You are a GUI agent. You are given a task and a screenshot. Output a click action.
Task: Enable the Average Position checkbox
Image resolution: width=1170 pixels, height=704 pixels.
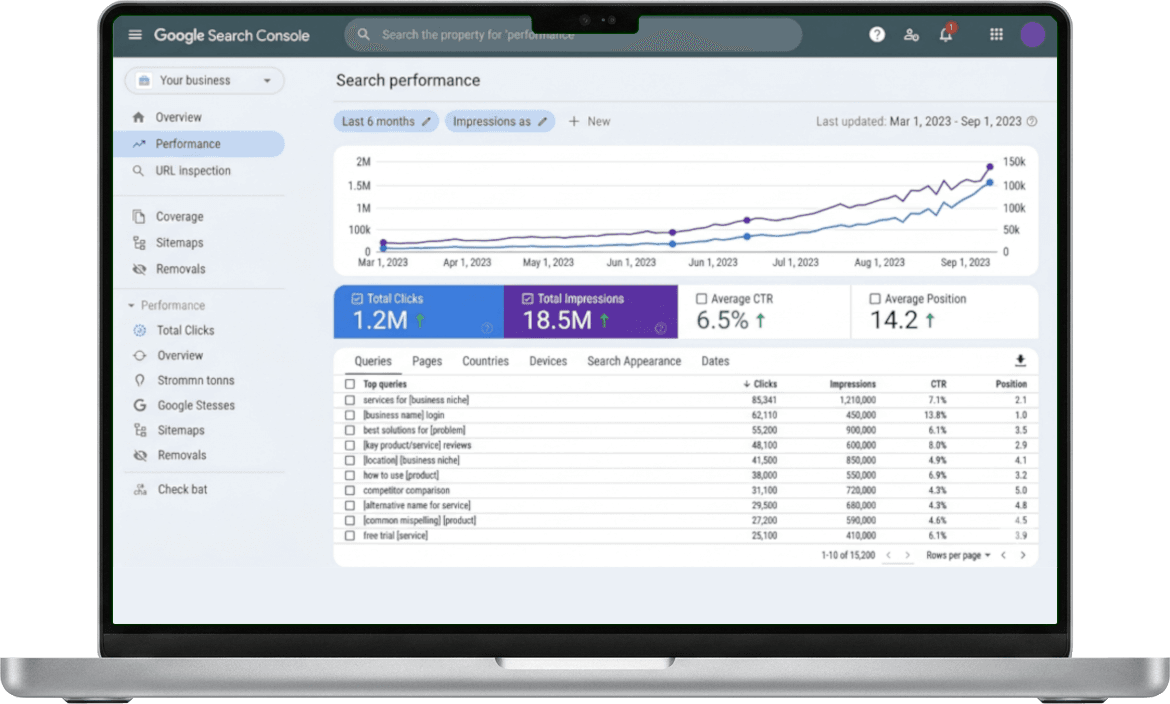(875, 299)
